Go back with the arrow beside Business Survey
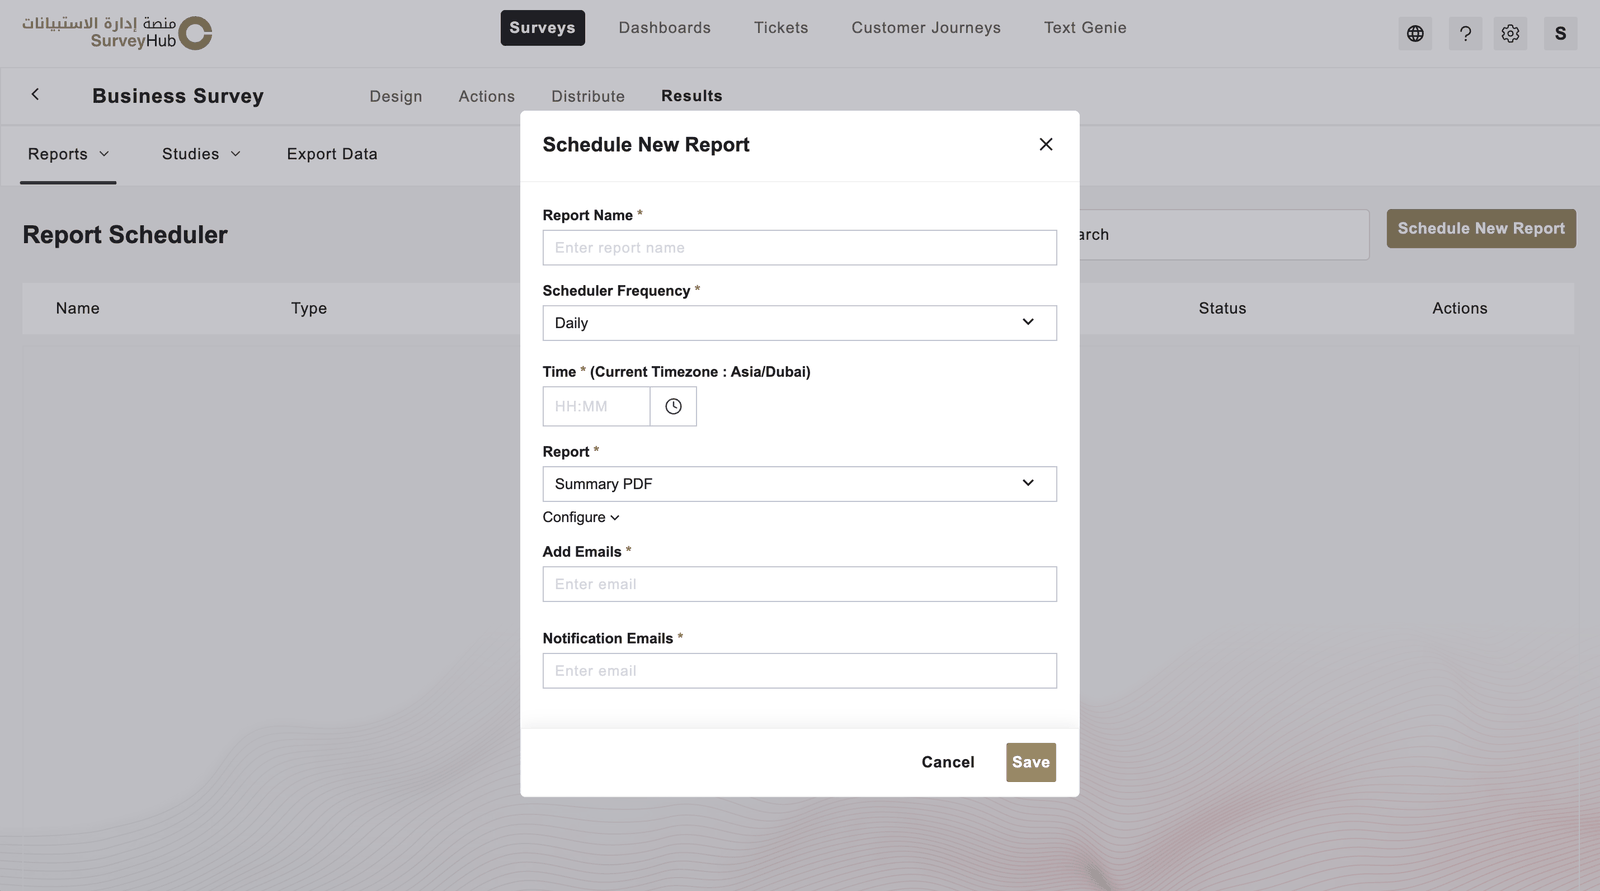Viewport: 1600px width, 891px height. [35, 94]
